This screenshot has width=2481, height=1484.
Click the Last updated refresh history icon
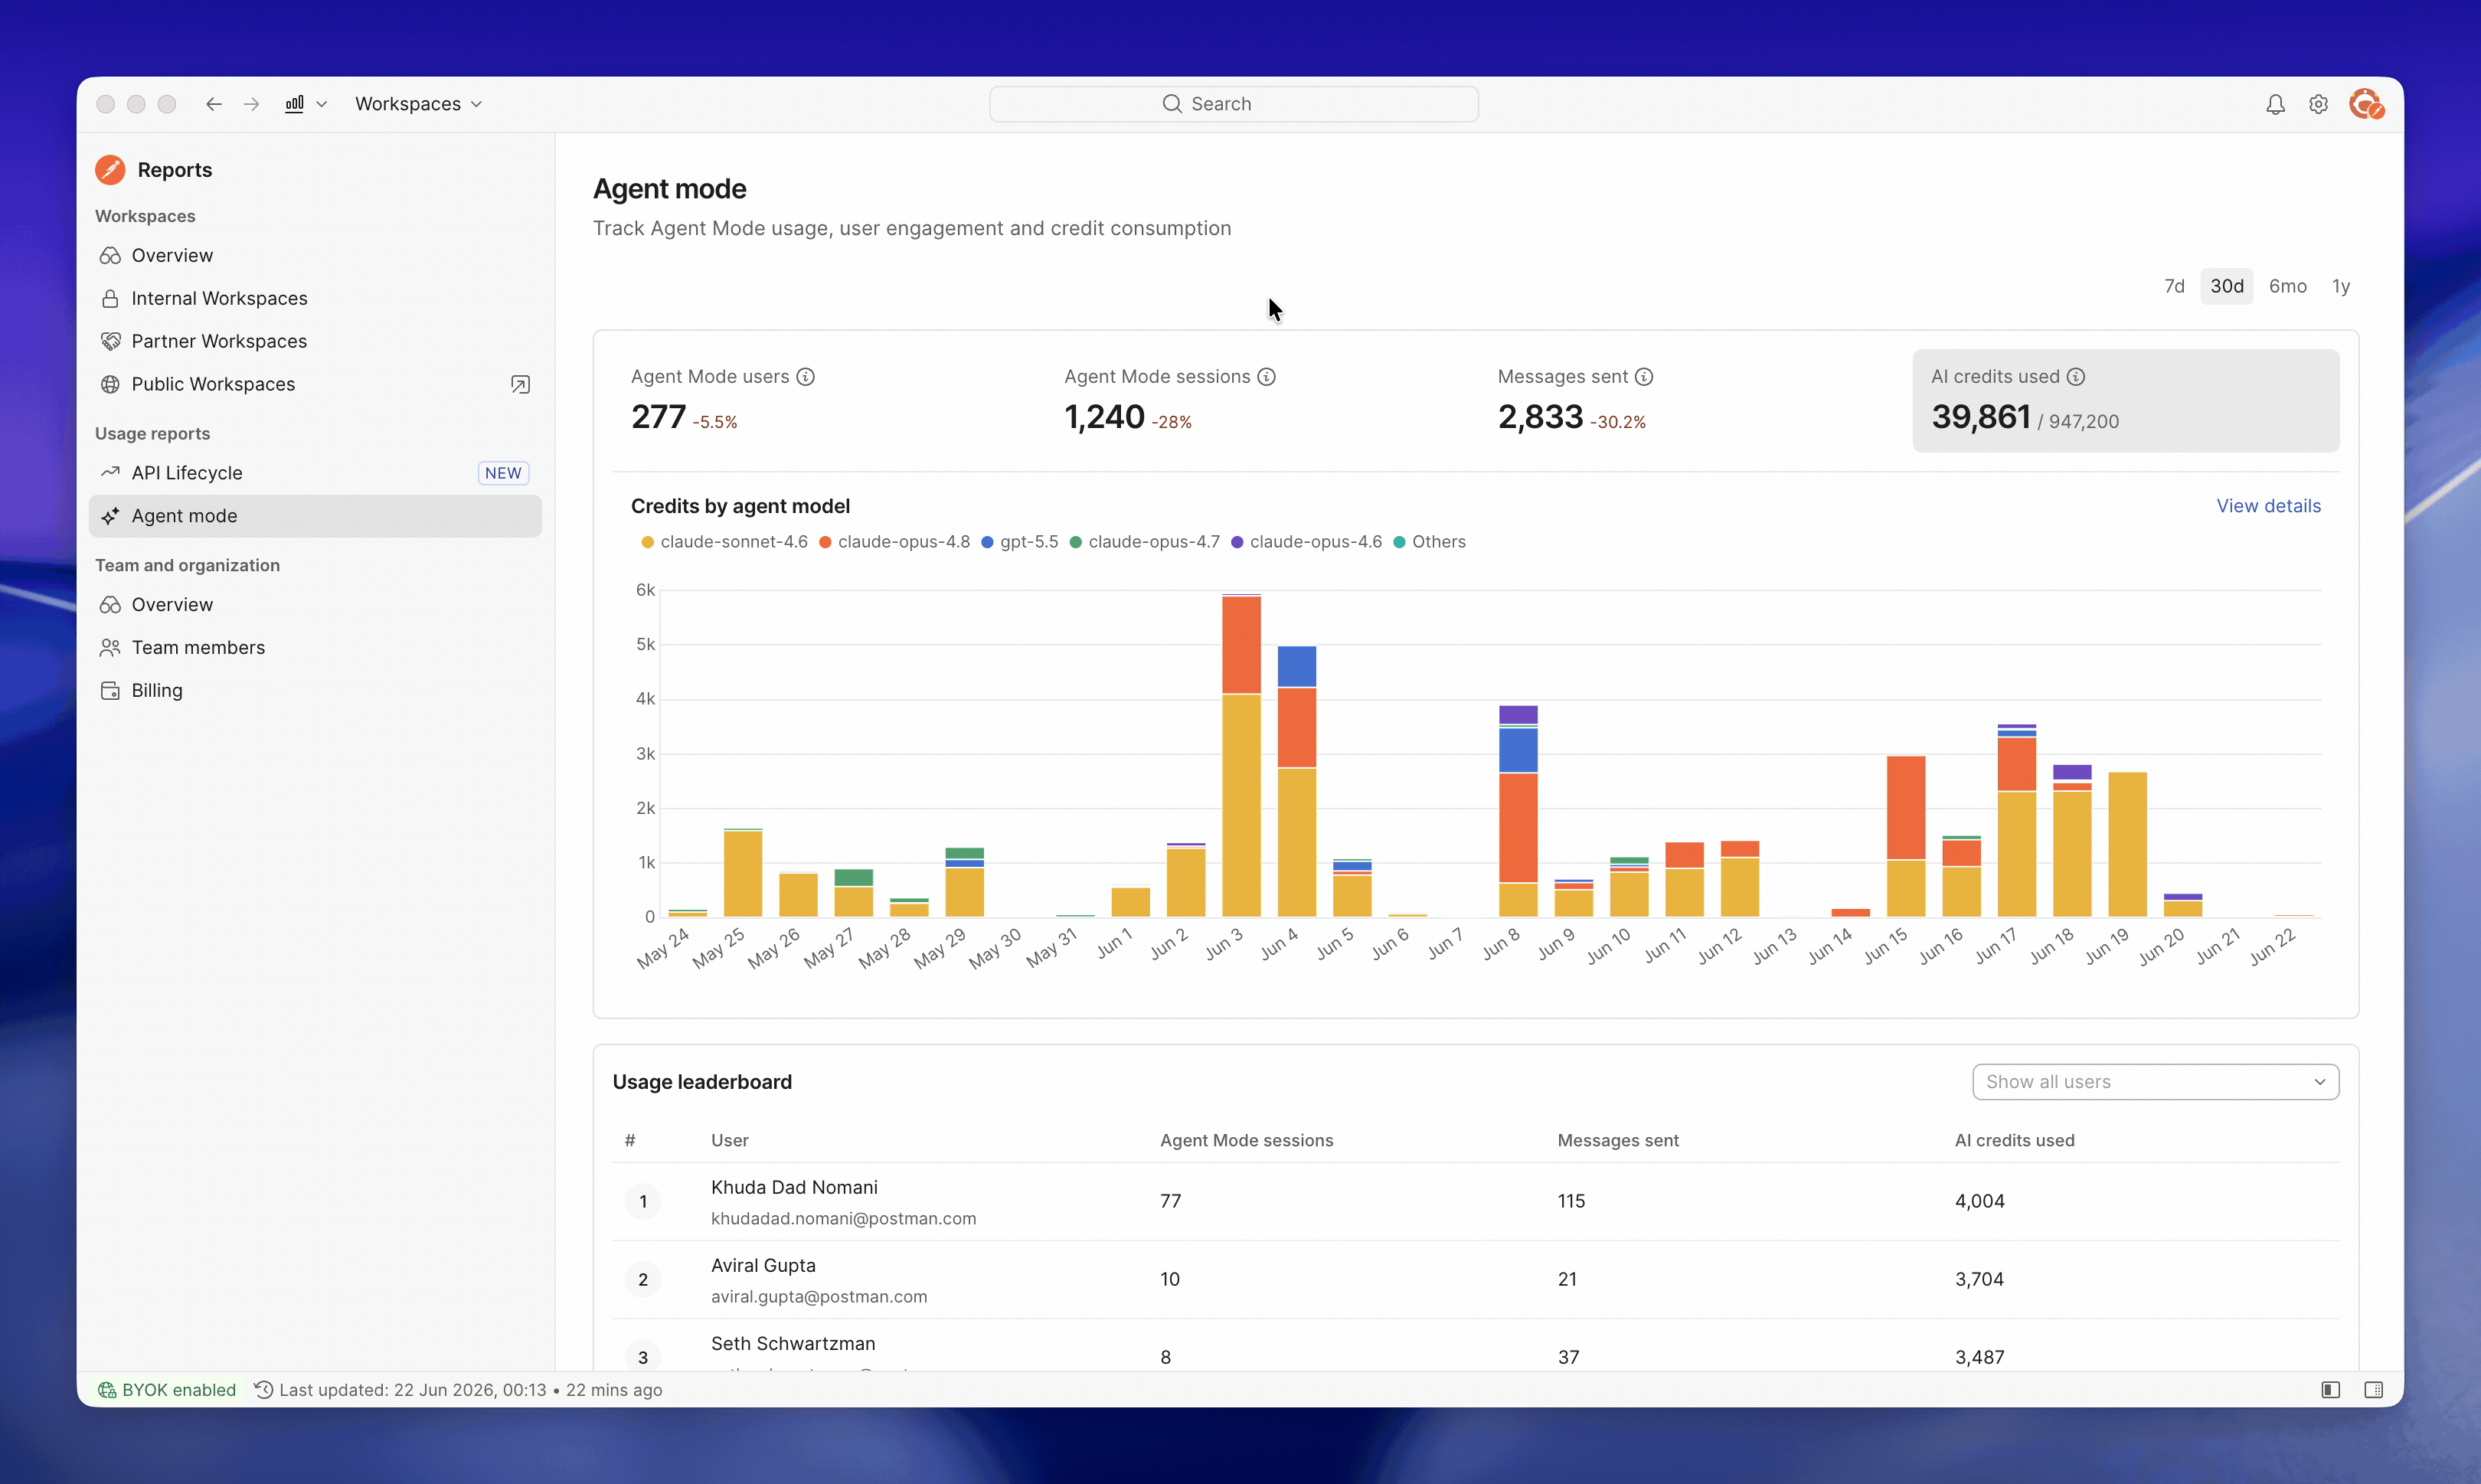[x=263, y=1390]
